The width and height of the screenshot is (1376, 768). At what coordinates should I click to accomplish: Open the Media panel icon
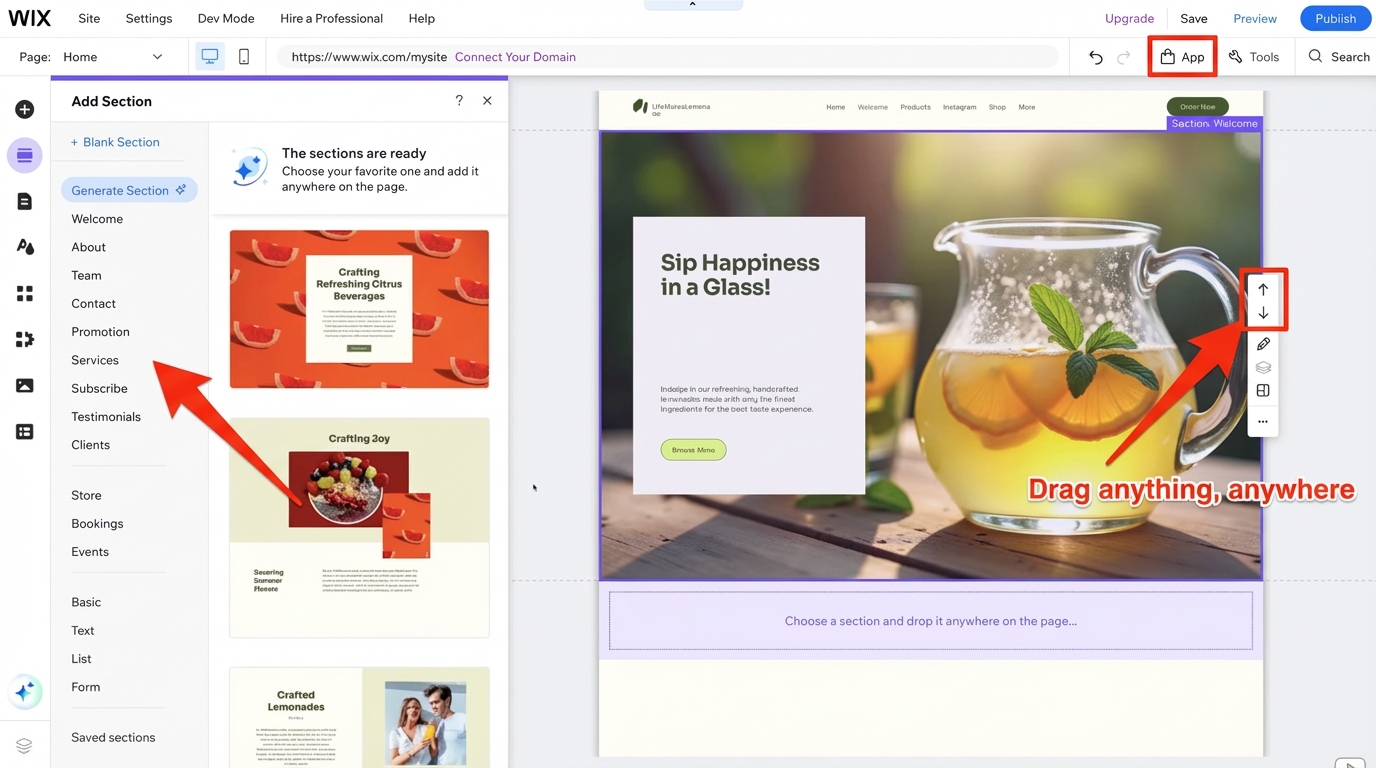coord(25,385)
